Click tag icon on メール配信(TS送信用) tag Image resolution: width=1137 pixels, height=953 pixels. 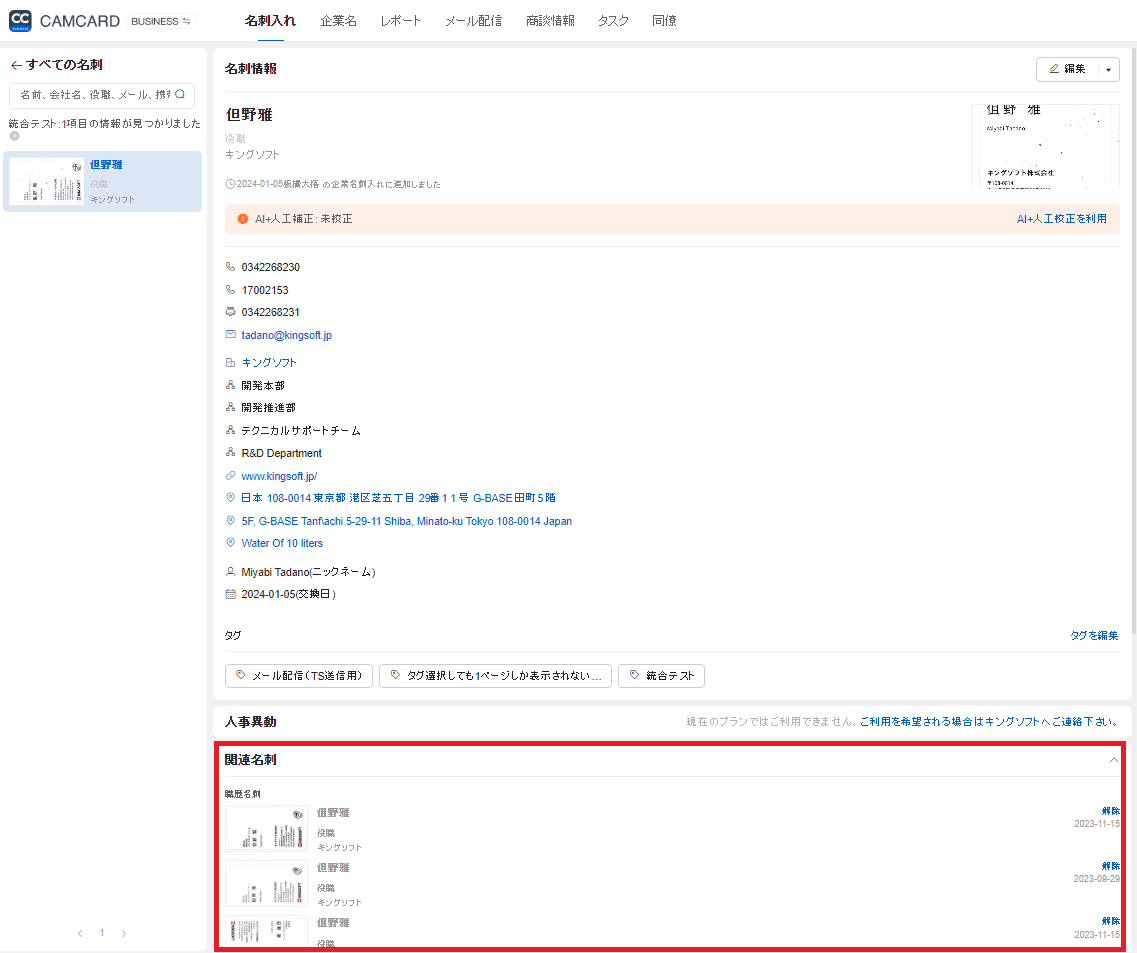click(241, 675)
